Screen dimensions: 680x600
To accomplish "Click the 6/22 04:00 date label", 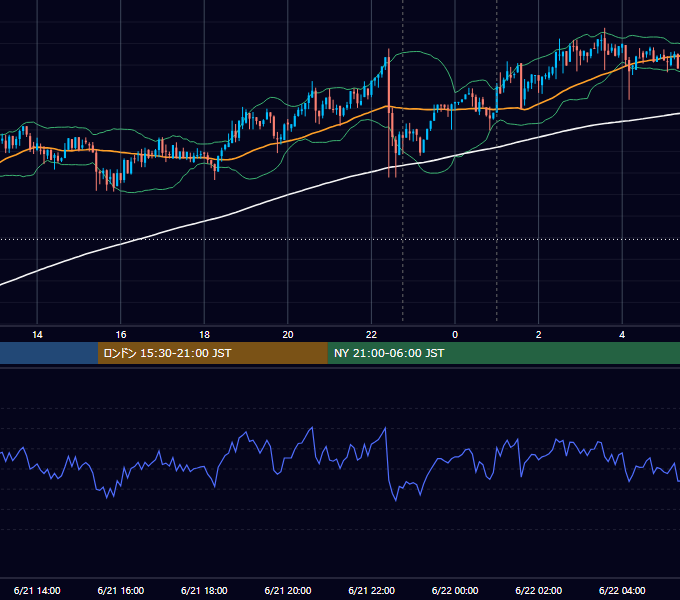I will (x=622, y=590).
